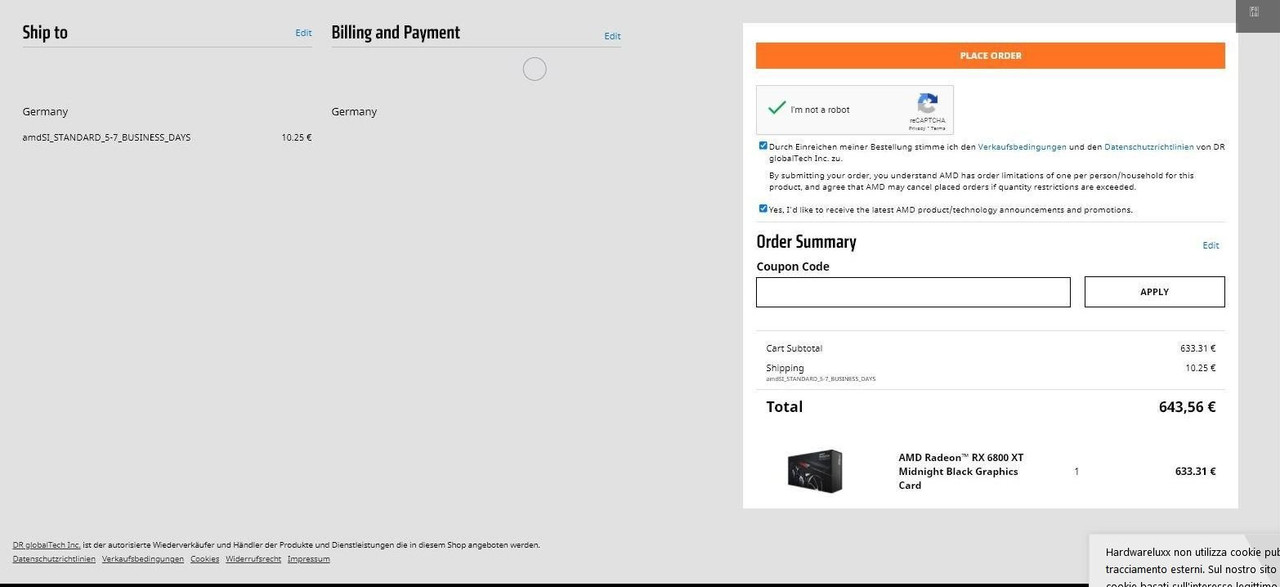Screen dimensions: 1280x587
Task: Click the Cart Subtotal value 633.31 €
Action: (1198, 349)
